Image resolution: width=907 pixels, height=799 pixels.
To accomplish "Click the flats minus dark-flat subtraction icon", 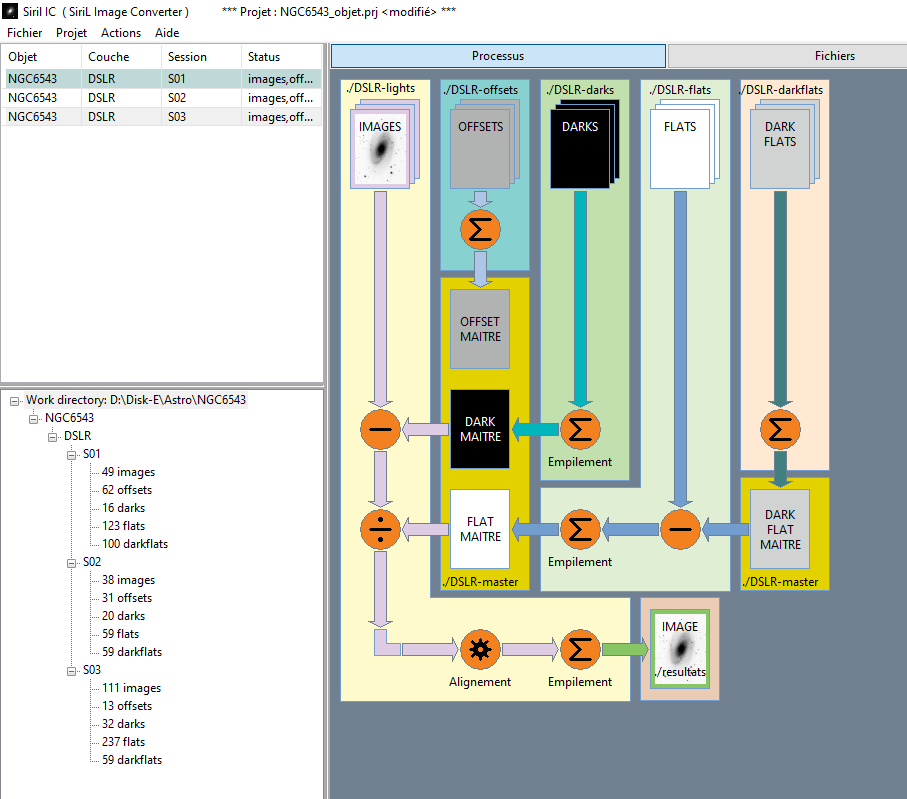I will [680, 529].
